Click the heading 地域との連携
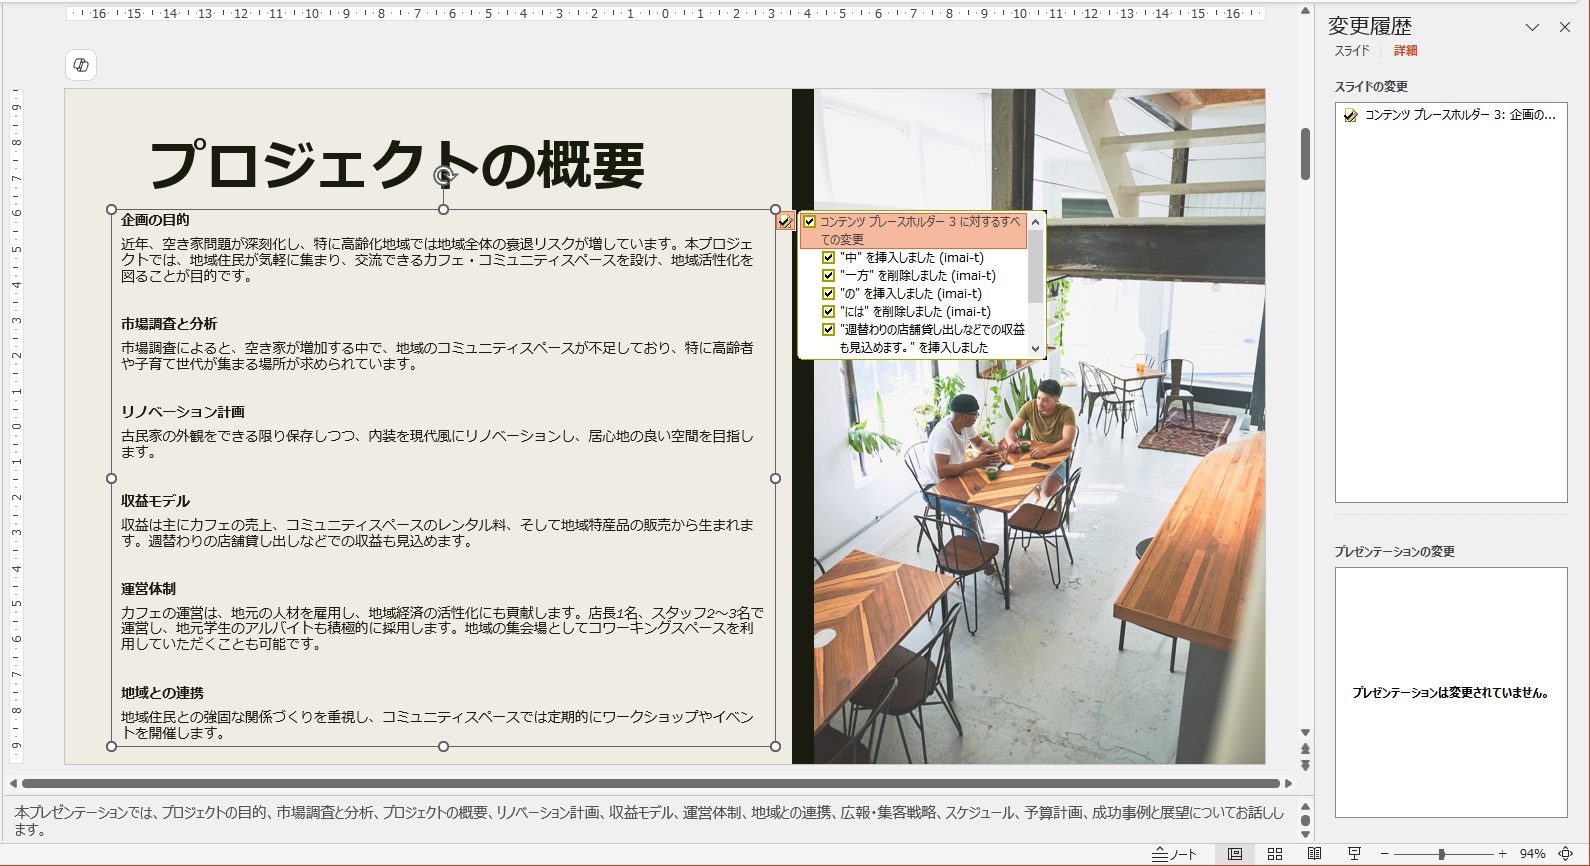The image size is (1590, 866). [x=162, y=693]
